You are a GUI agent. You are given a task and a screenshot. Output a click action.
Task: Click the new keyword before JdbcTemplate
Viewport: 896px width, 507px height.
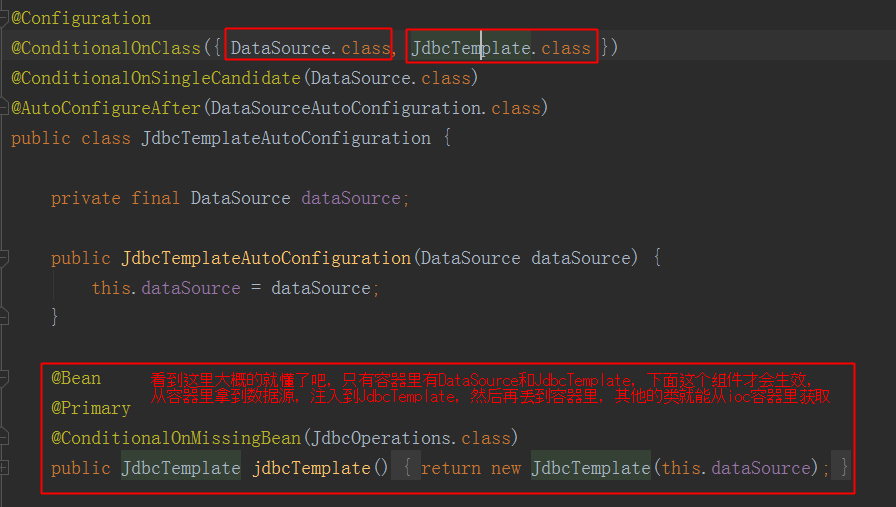[506, 468]
